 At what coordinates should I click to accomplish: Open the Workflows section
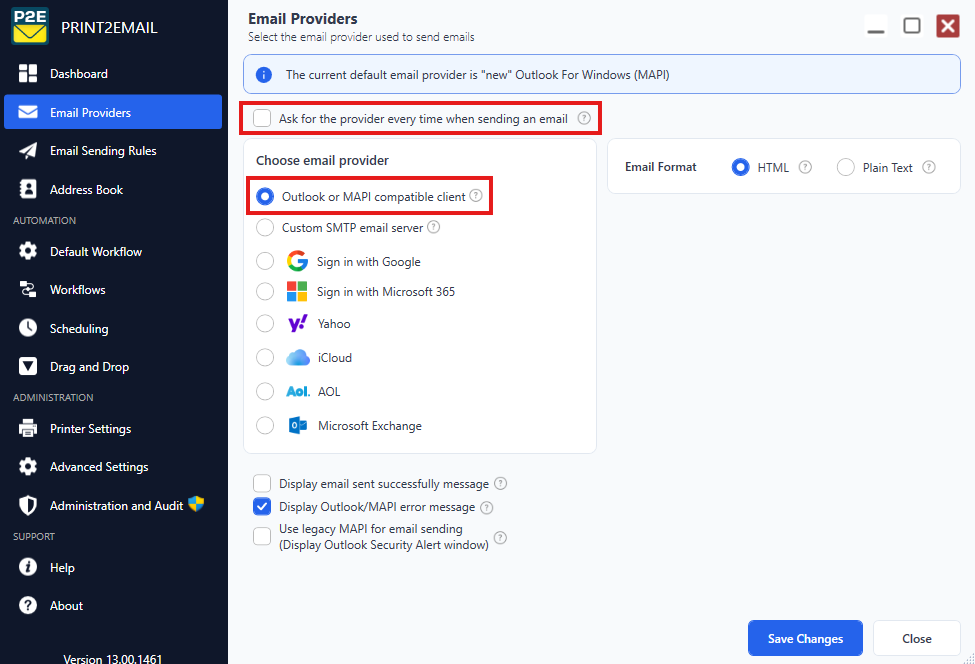(113, 289)
